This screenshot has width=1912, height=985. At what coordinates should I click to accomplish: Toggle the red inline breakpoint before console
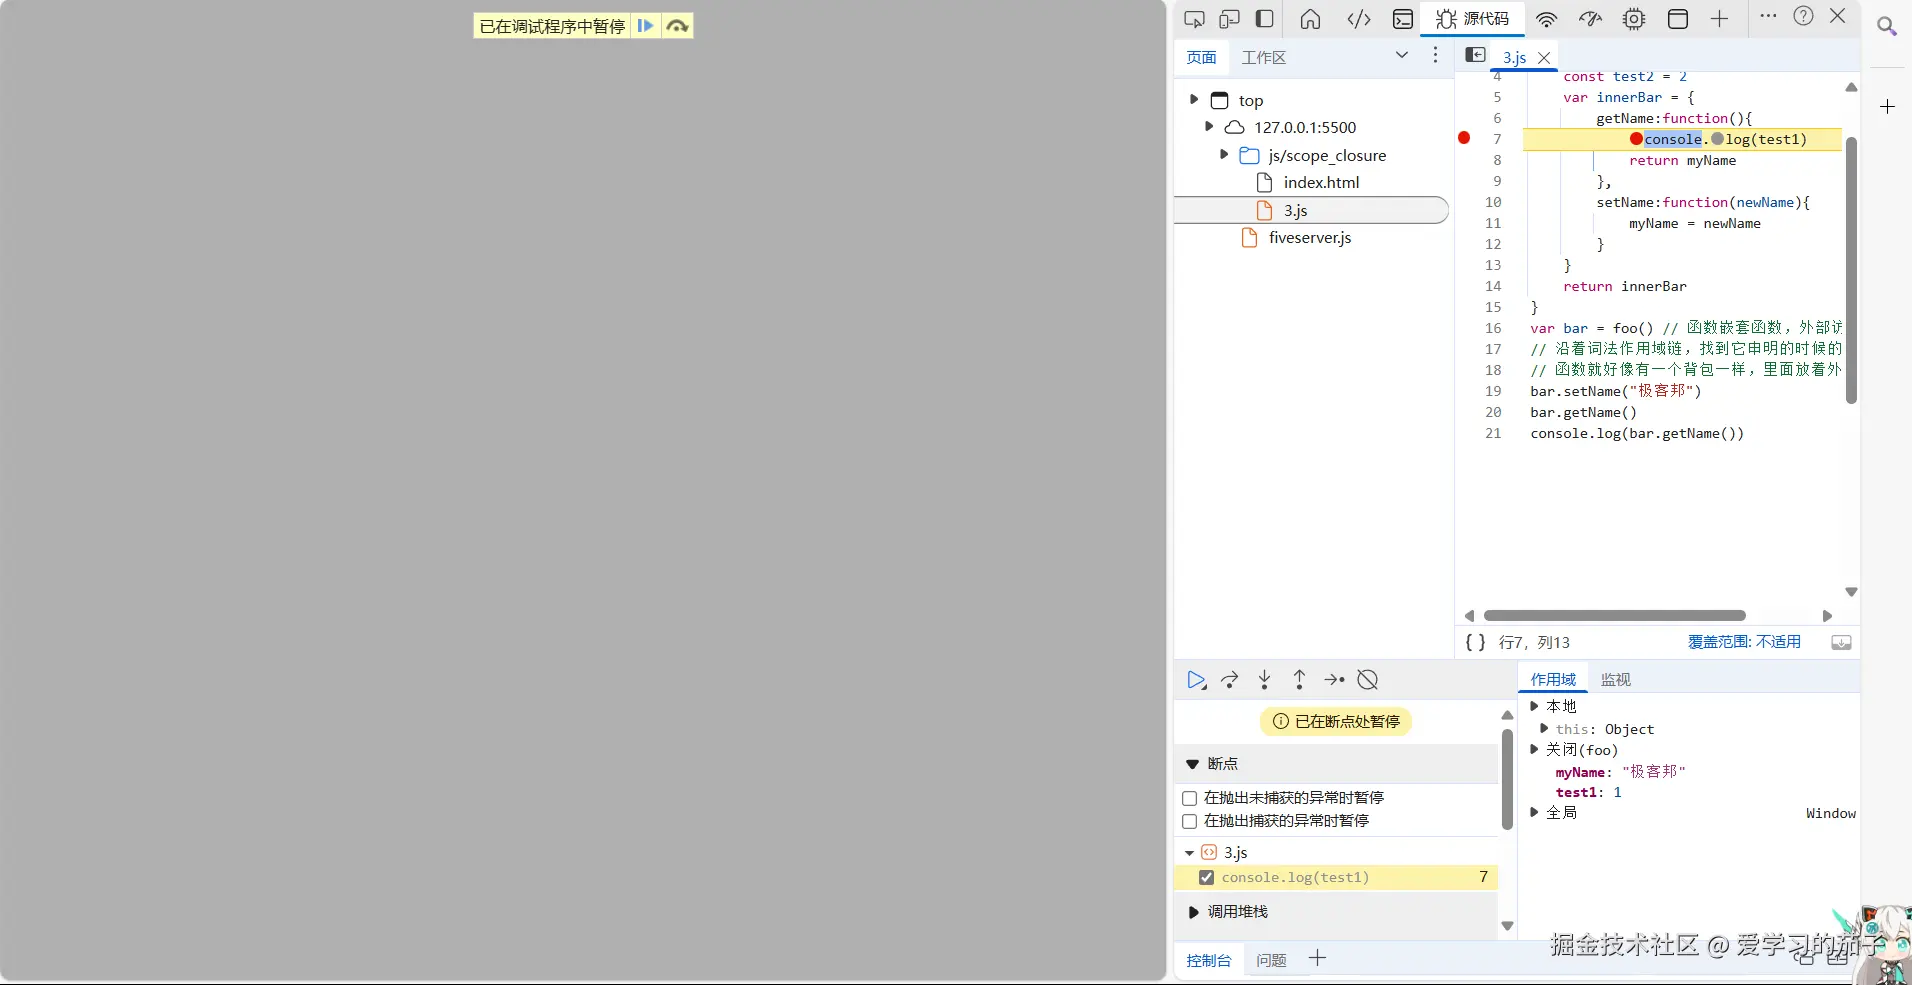coord(1636,139)
